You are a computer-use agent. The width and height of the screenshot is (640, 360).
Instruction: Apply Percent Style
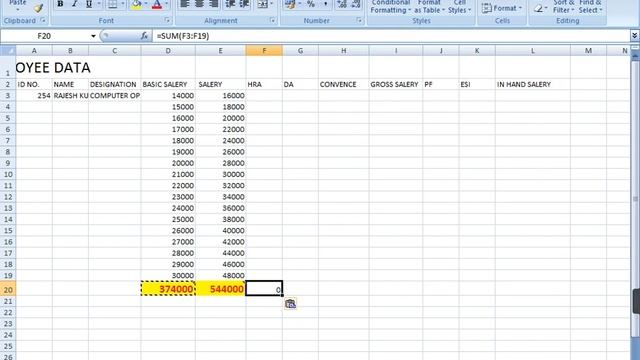tap(311, 4)
